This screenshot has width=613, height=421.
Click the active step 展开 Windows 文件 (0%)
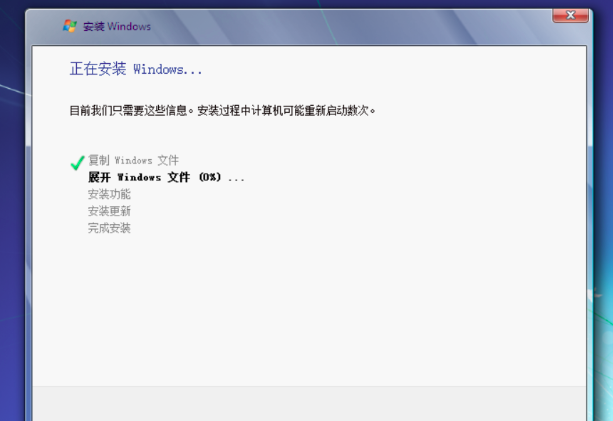(166, 177)
